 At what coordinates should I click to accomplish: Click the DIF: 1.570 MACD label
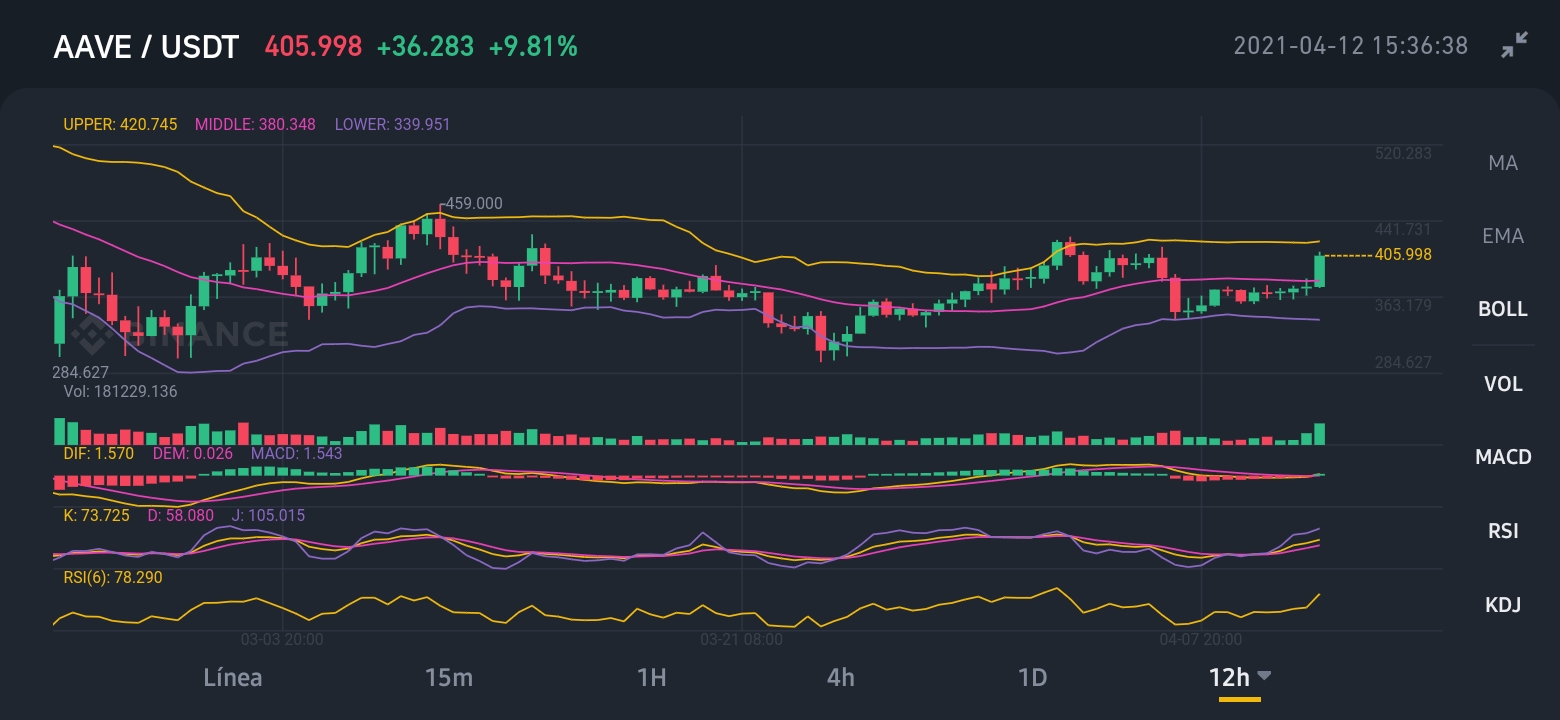click(x=98, y=454)
